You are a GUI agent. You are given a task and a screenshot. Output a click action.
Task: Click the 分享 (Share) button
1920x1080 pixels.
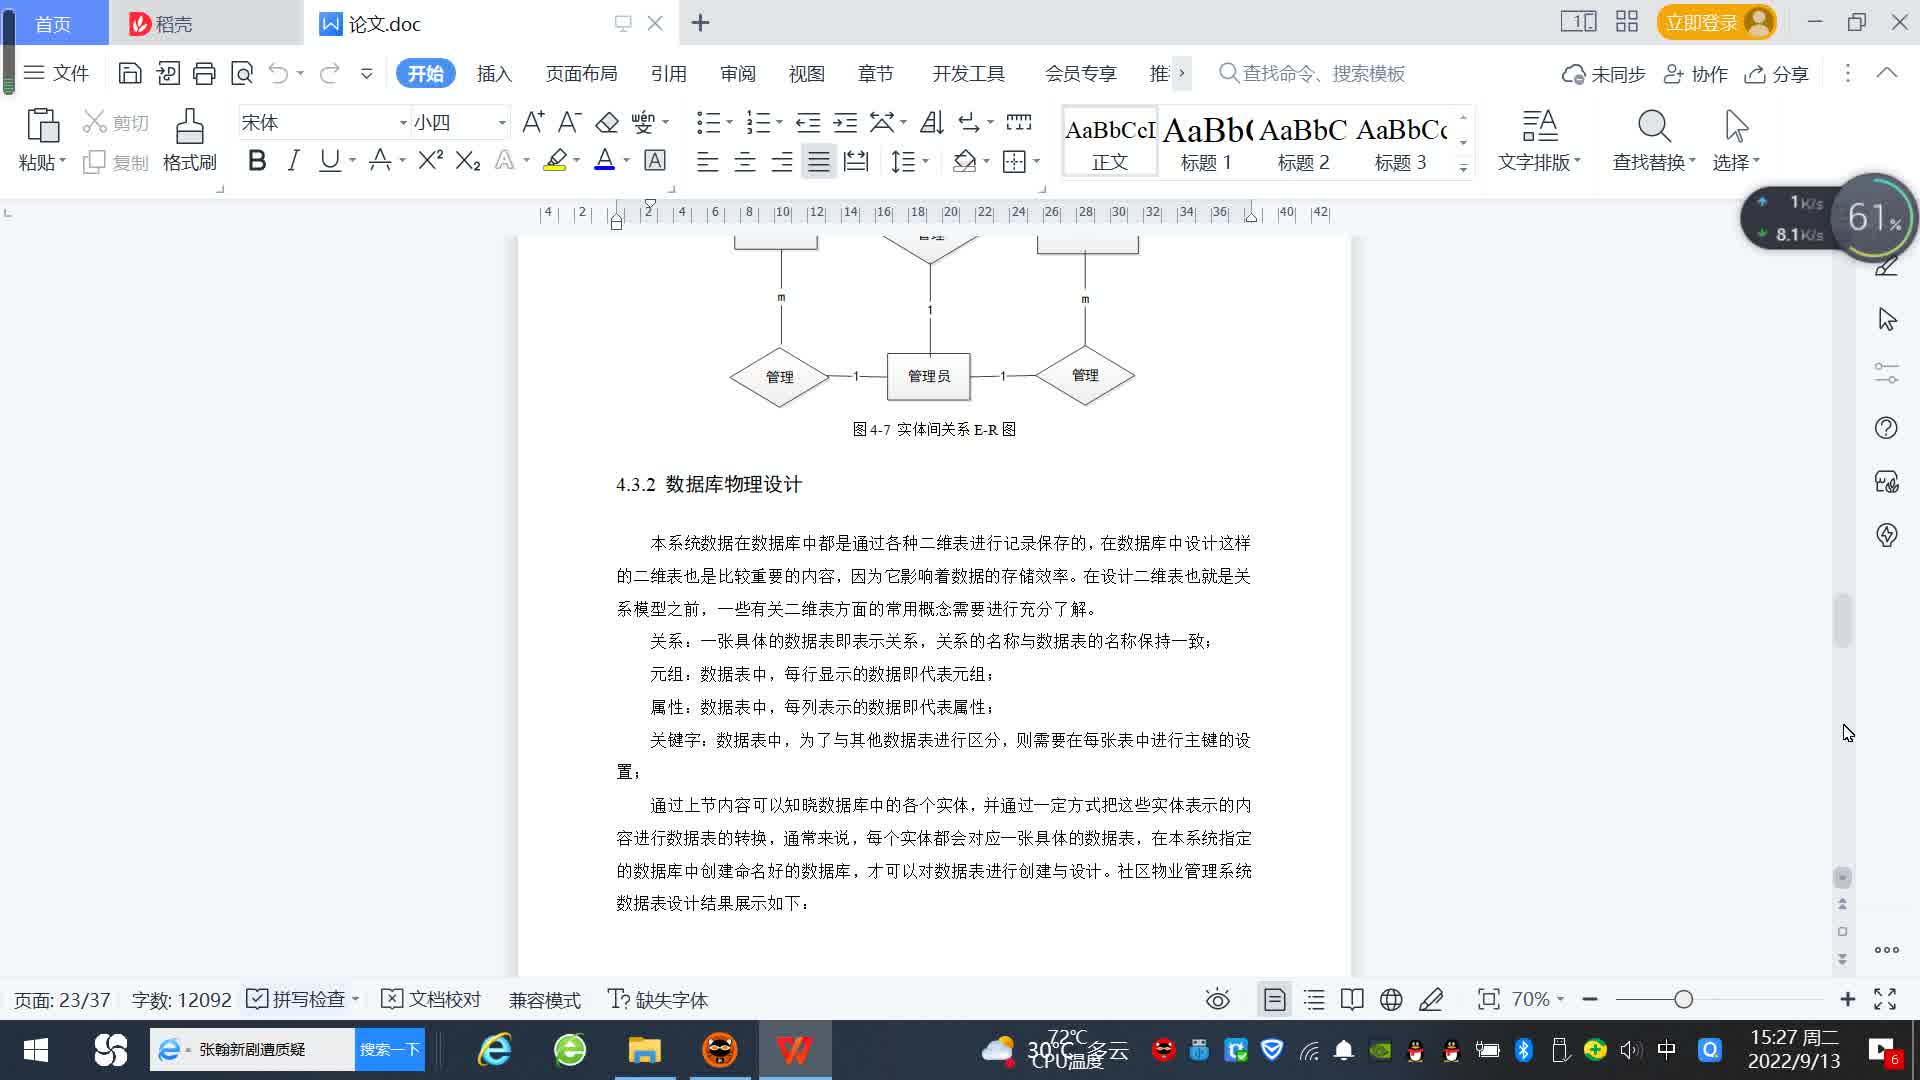coord(1777,73)
